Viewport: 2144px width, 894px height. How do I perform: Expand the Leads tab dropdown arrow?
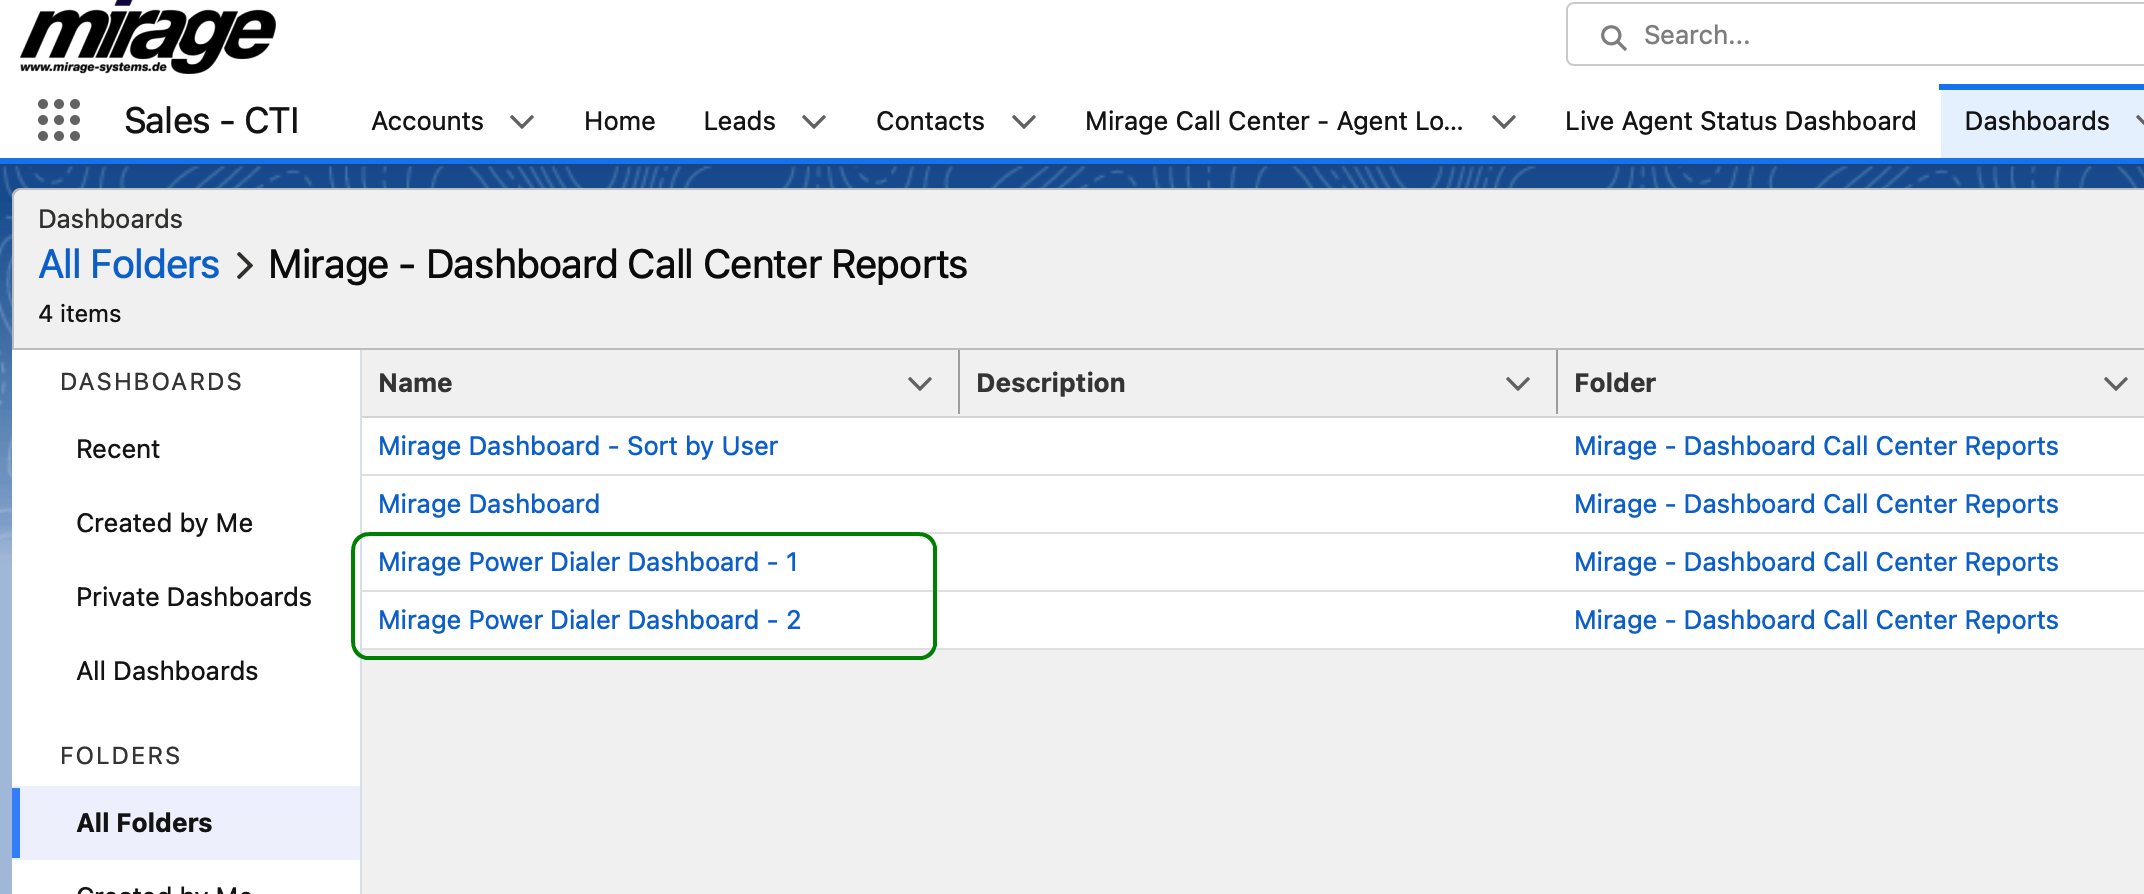coord(814,122)
